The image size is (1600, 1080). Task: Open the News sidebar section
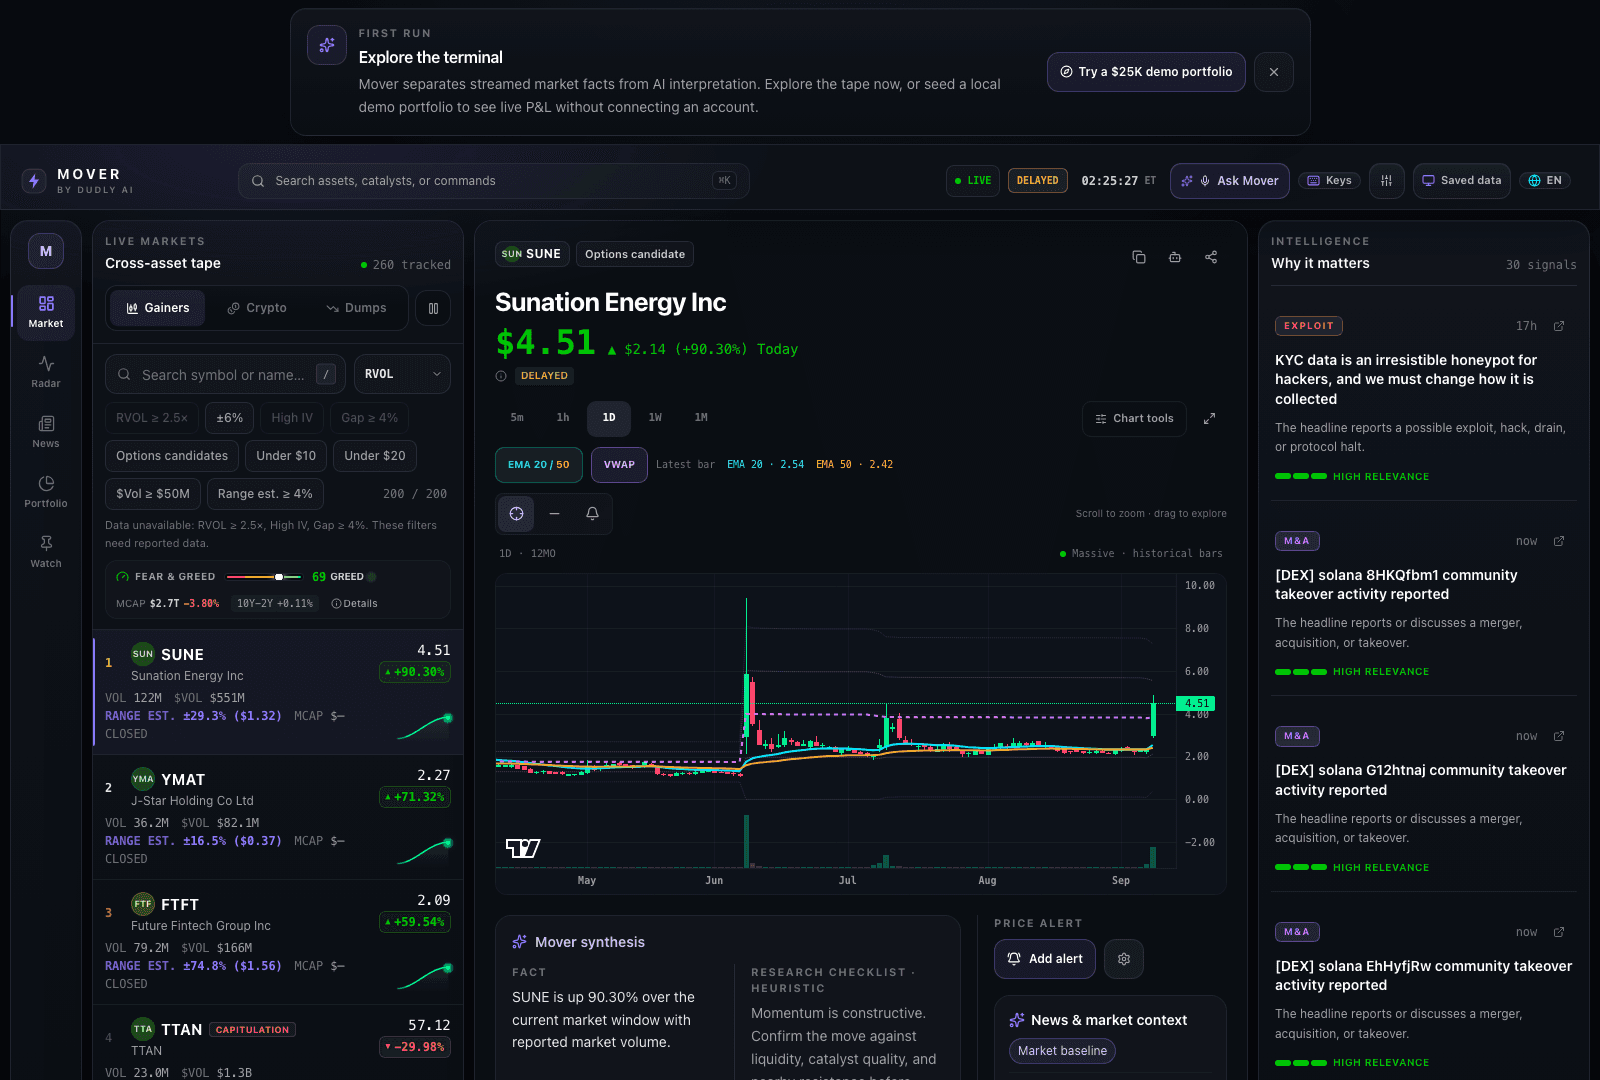pyautogui.click(x=46, y=431)
